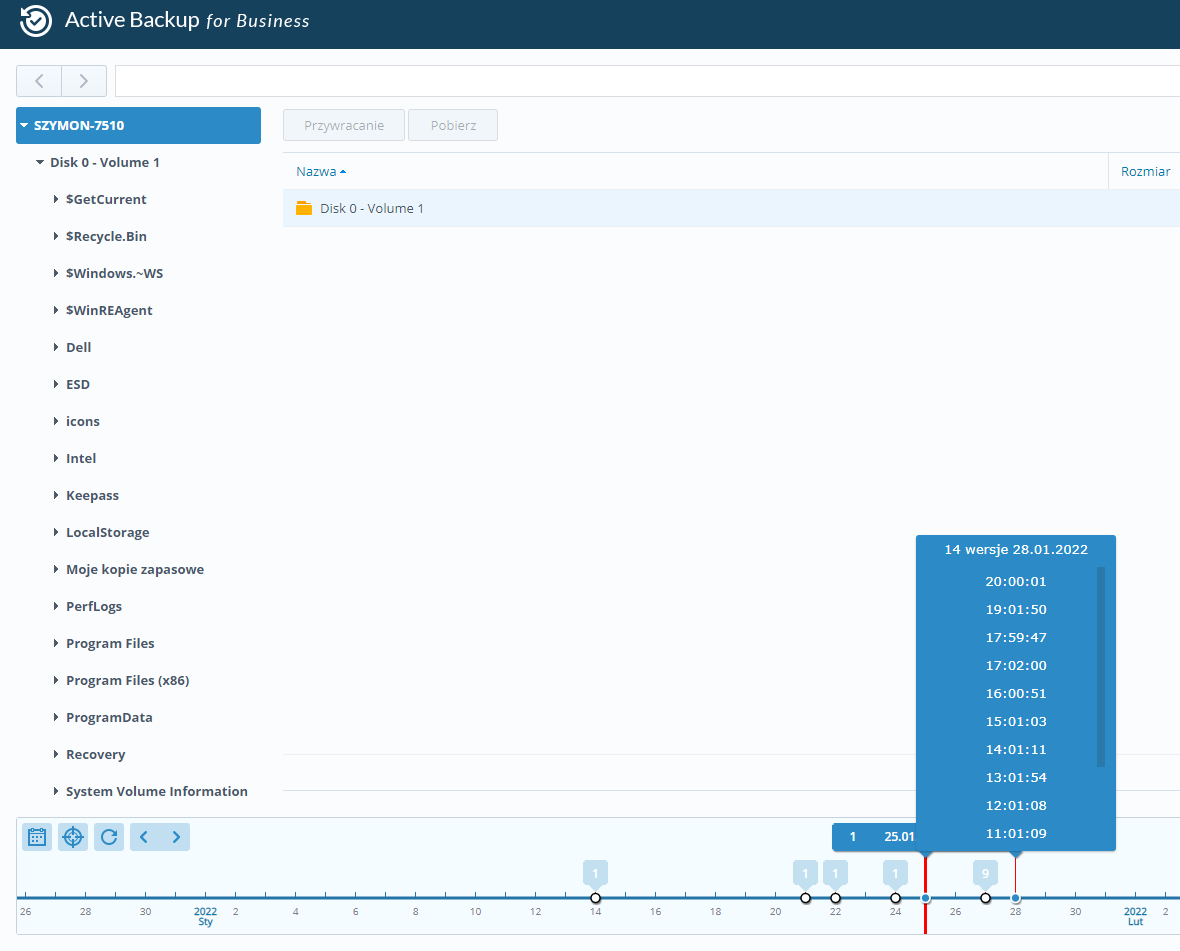The width and height of the screenshot is (1180, 951).
Task: Go forward with the navigation arrow
Action: 84,81
